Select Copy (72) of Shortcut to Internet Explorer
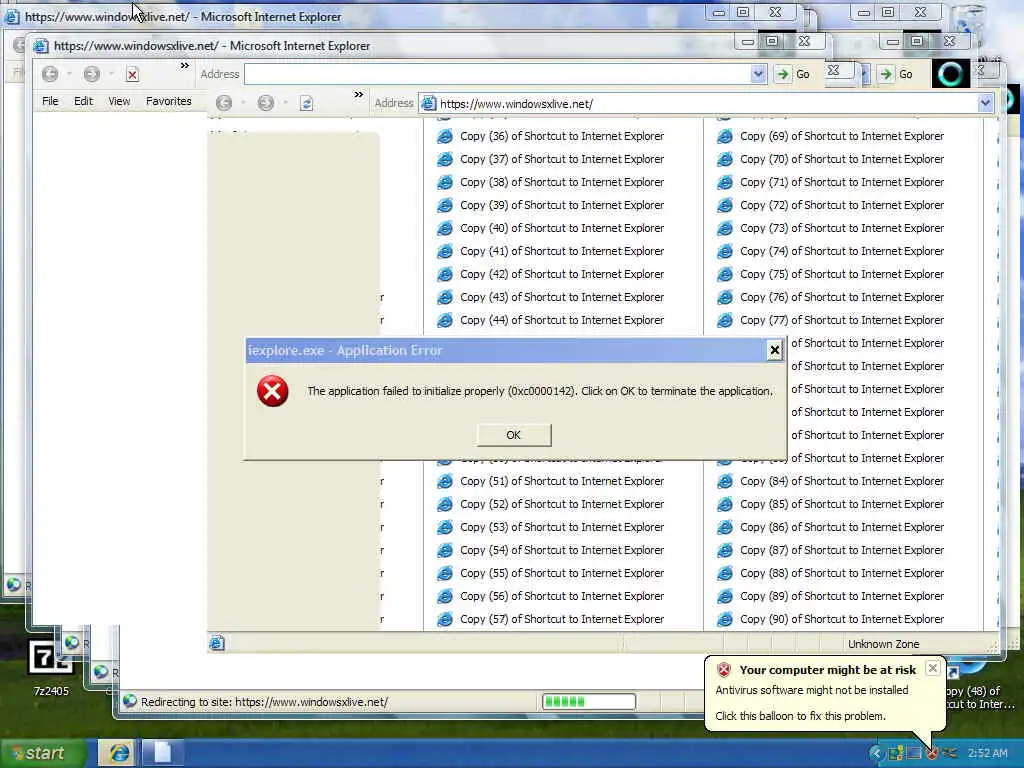The image size is (1024, 768). (x=831, y=205)
